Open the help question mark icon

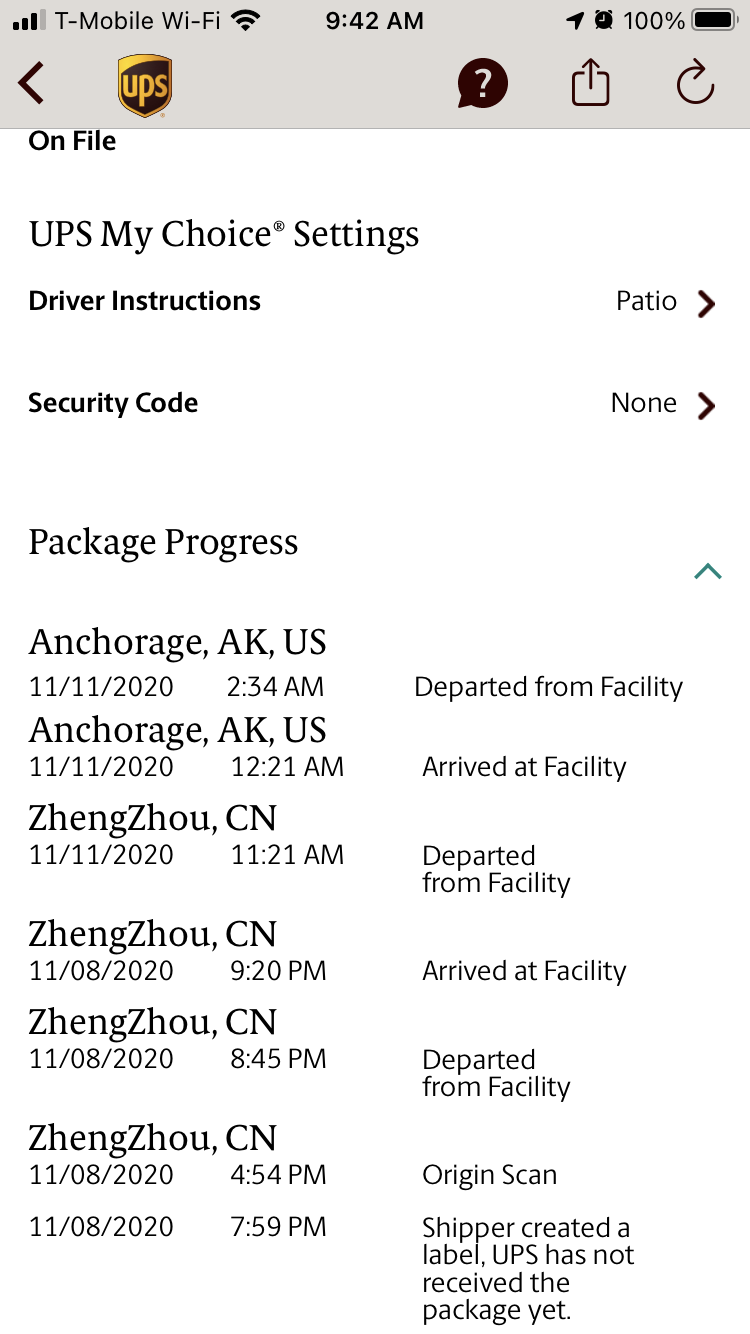[483, 84]
